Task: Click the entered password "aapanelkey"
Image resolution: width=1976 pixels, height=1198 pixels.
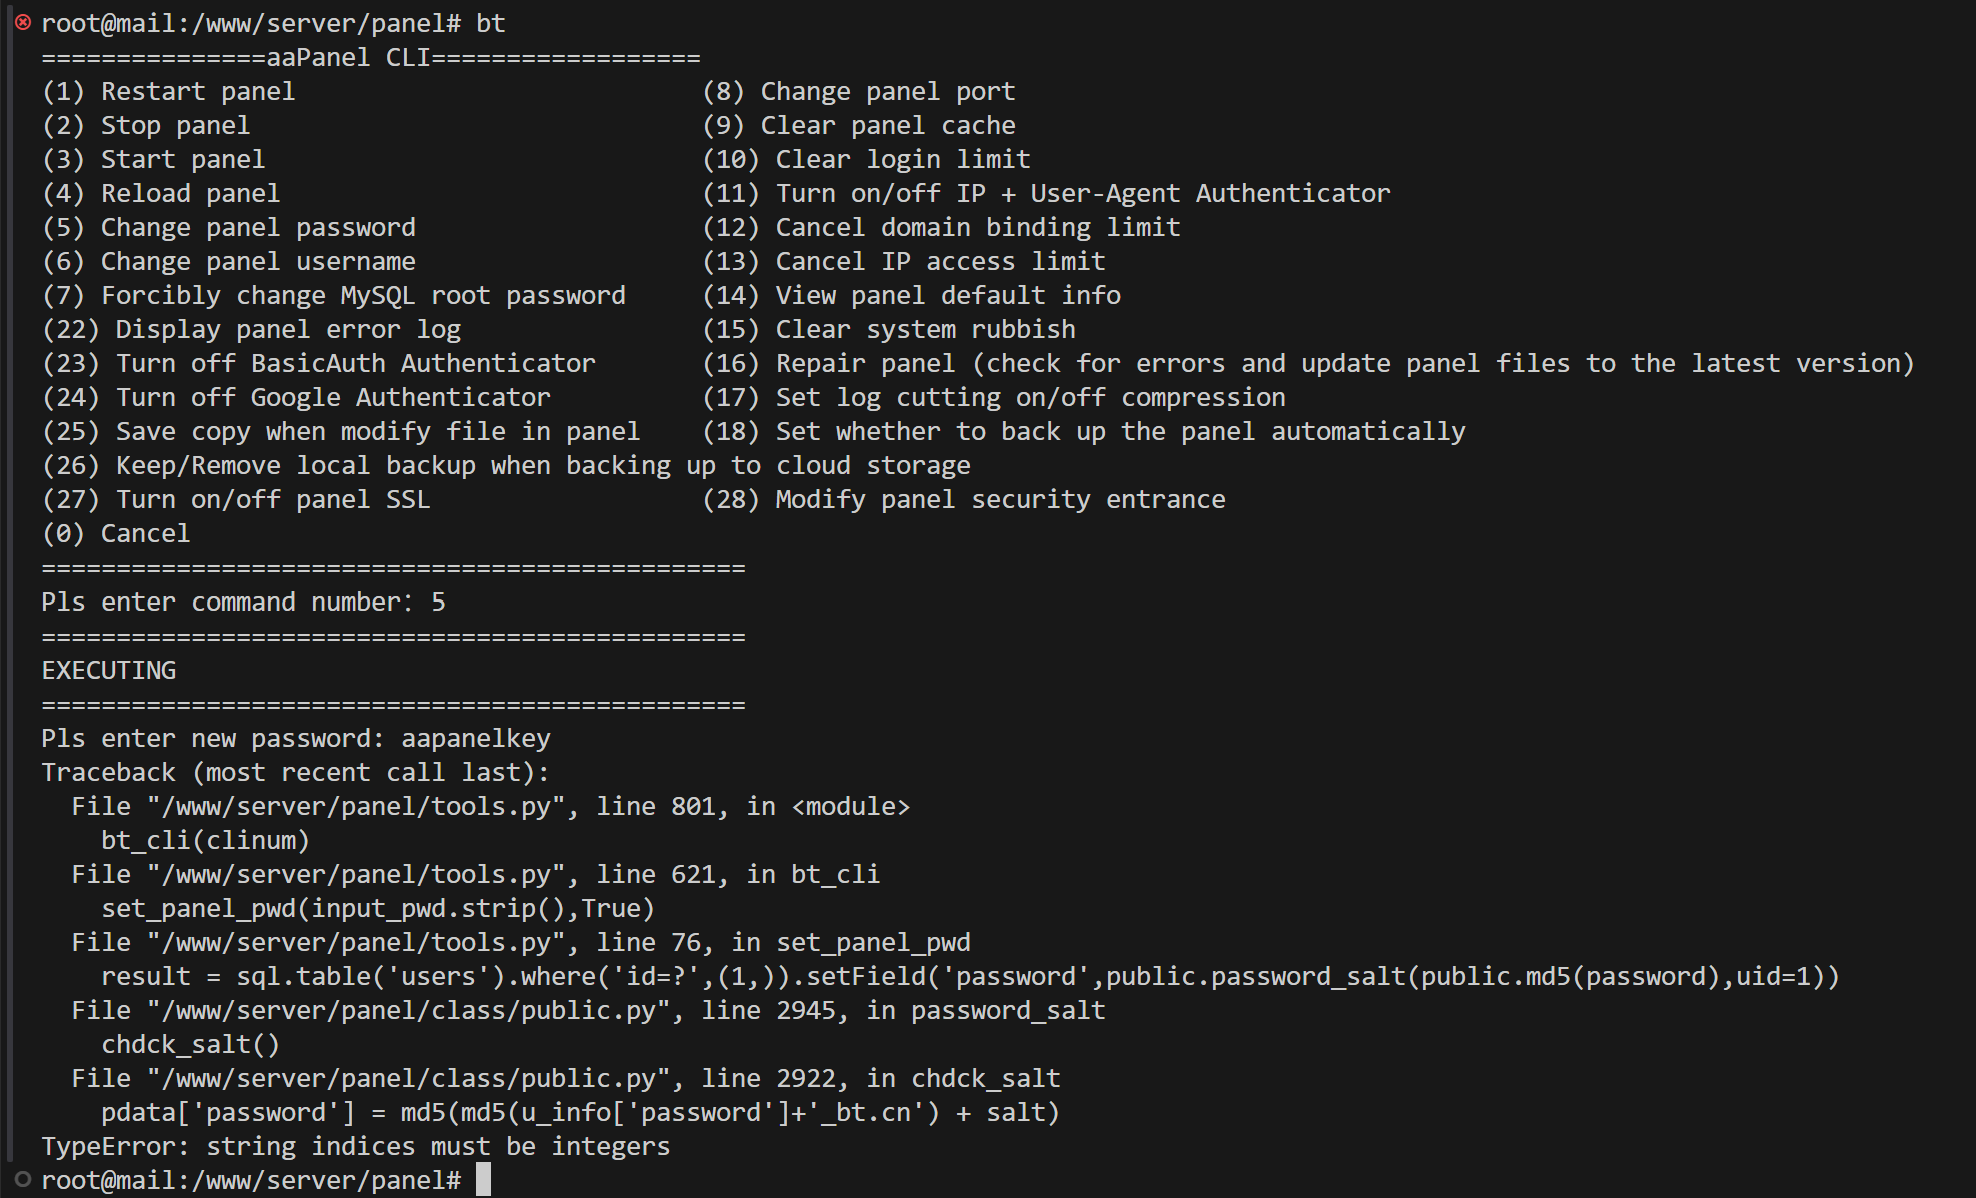Action: [x=475, y=739]
